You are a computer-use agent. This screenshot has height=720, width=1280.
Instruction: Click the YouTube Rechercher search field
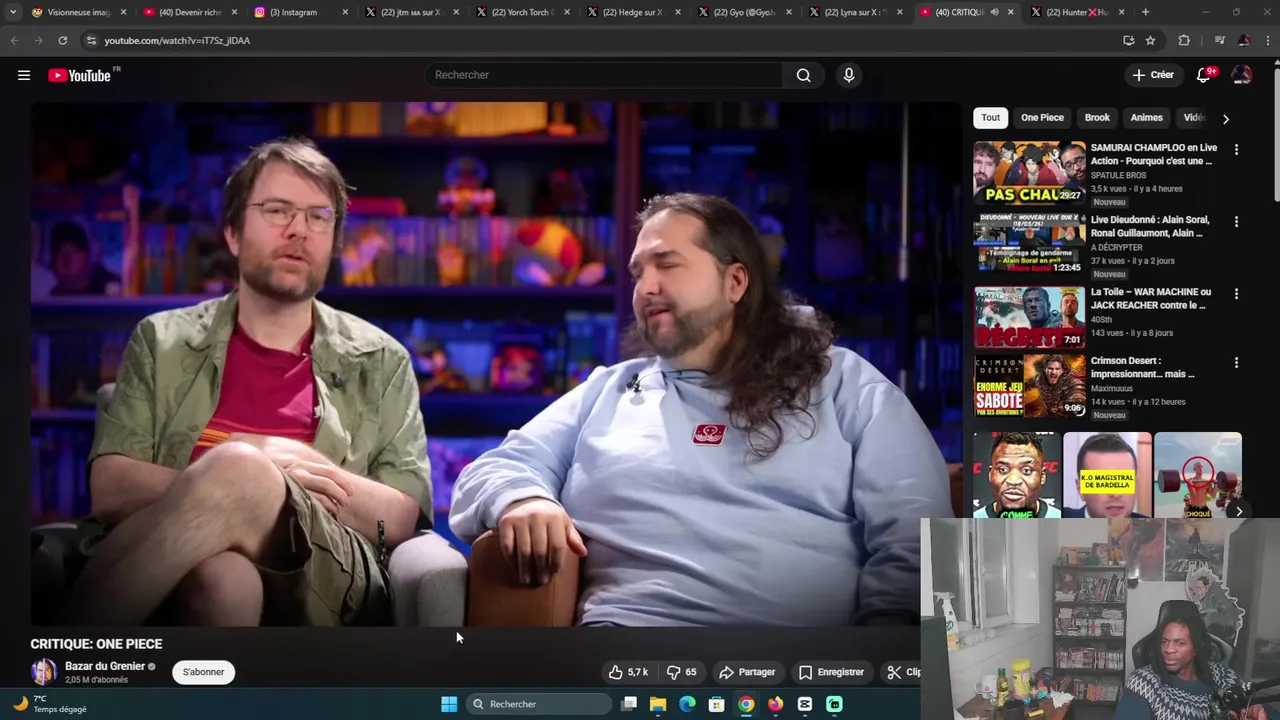(603, 75)
